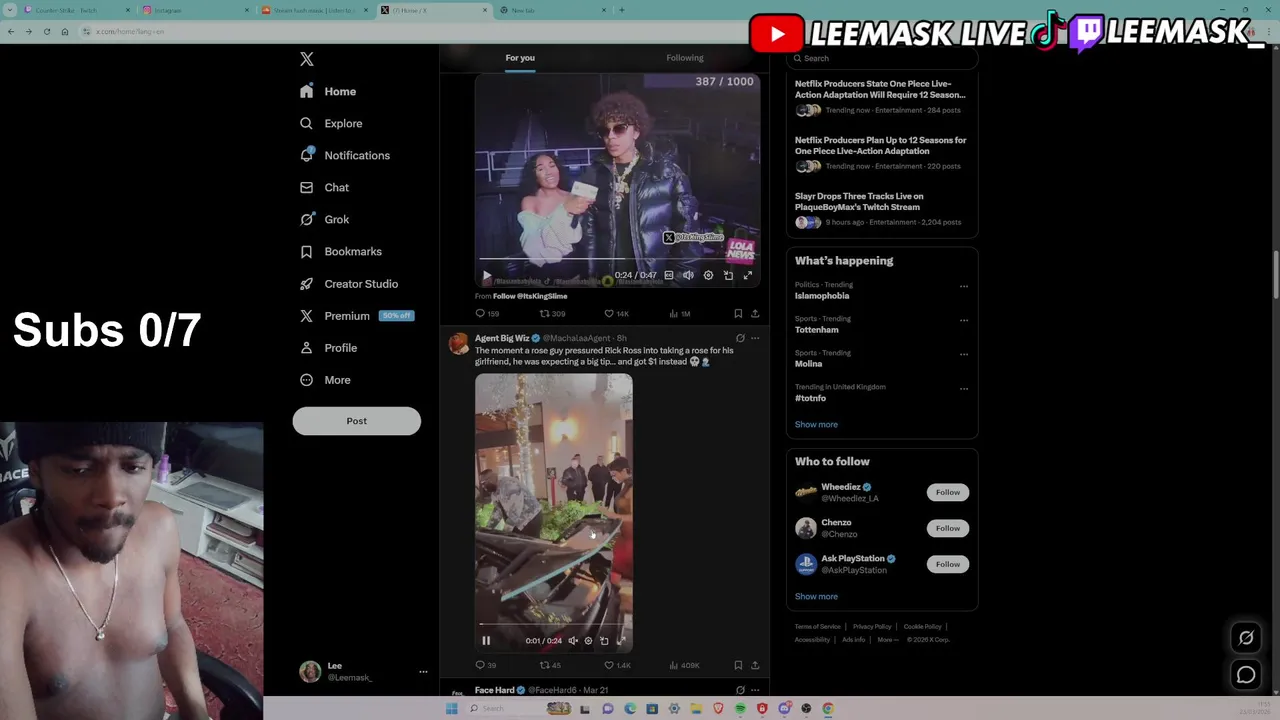The image size is (1280, 720).
Task: Open Premium in the sidebar
Action: (x=356, y=315)
